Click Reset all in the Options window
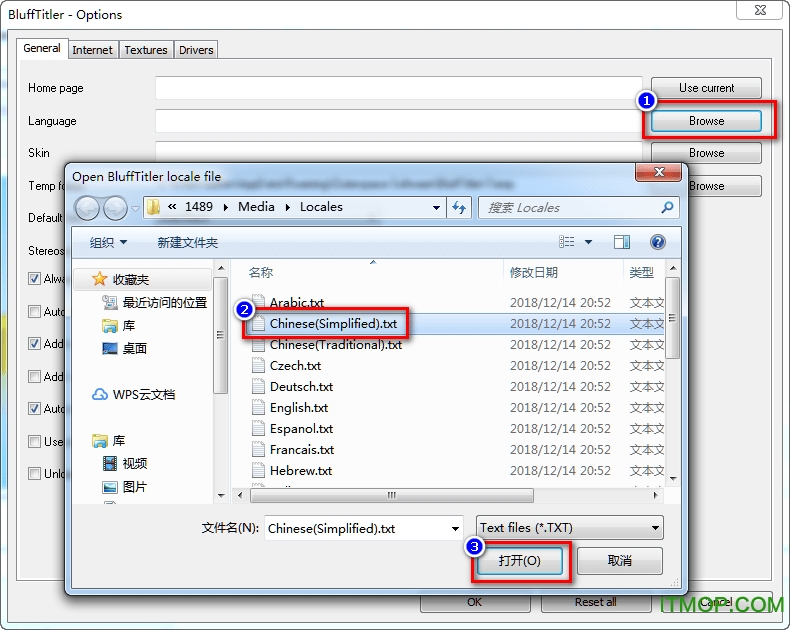This screenshot has height=630, width=790. pos(596,602)
